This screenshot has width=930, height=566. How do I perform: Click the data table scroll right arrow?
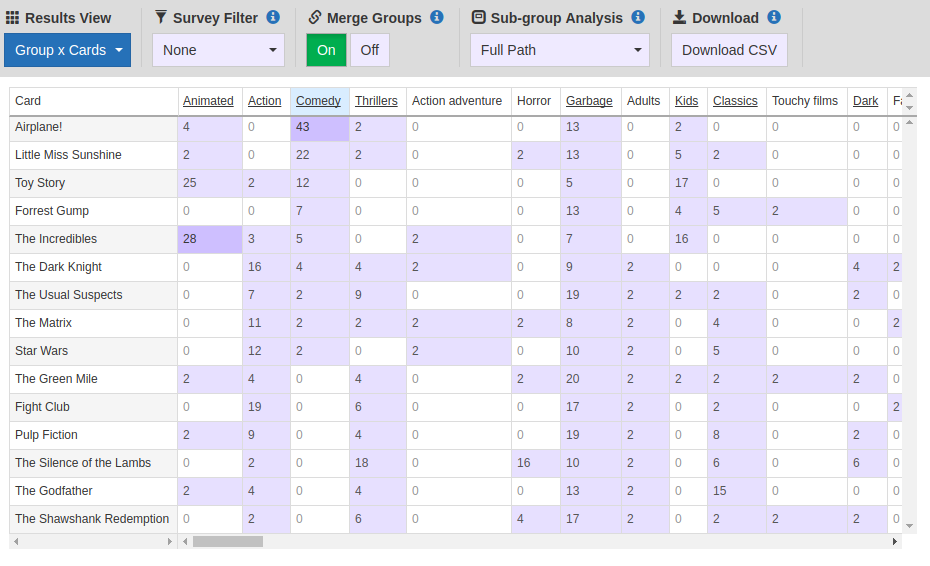895,541
